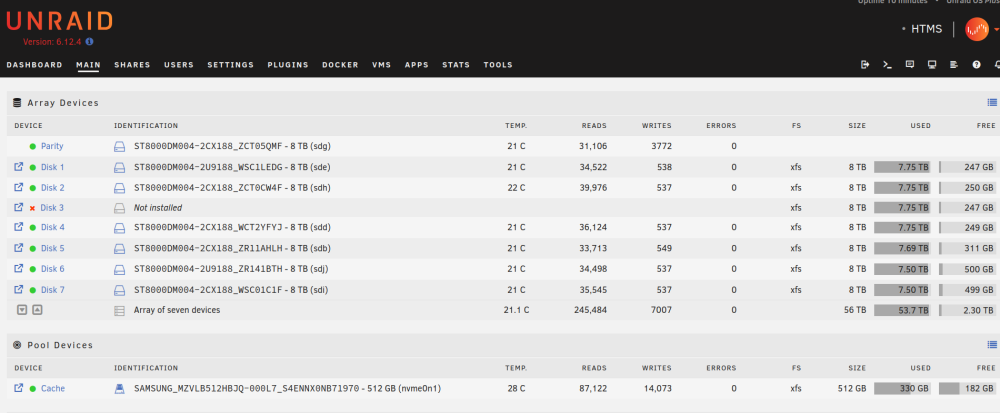The image size is (1000, 413).
Task: Click the Samsung NVMe drive icon
Action: [x=119, y=389]
